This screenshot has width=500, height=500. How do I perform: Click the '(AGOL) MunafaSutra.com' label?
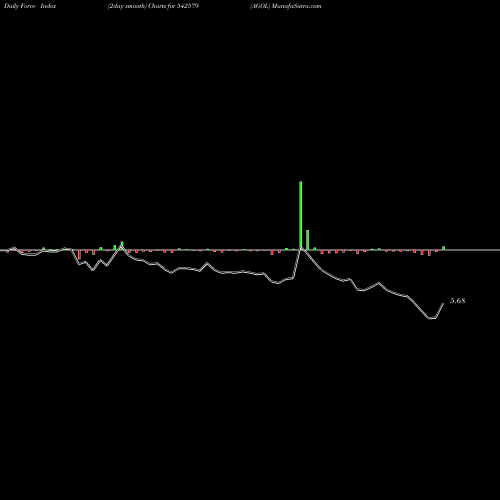pos(286,6)
